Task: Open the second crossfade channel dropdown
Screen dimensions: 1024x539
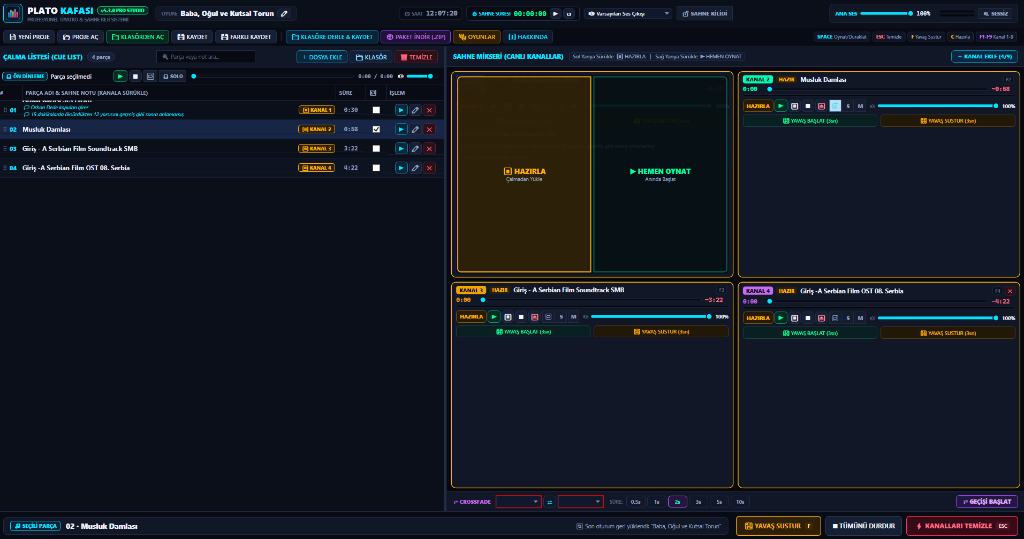Action: (581, 502)
